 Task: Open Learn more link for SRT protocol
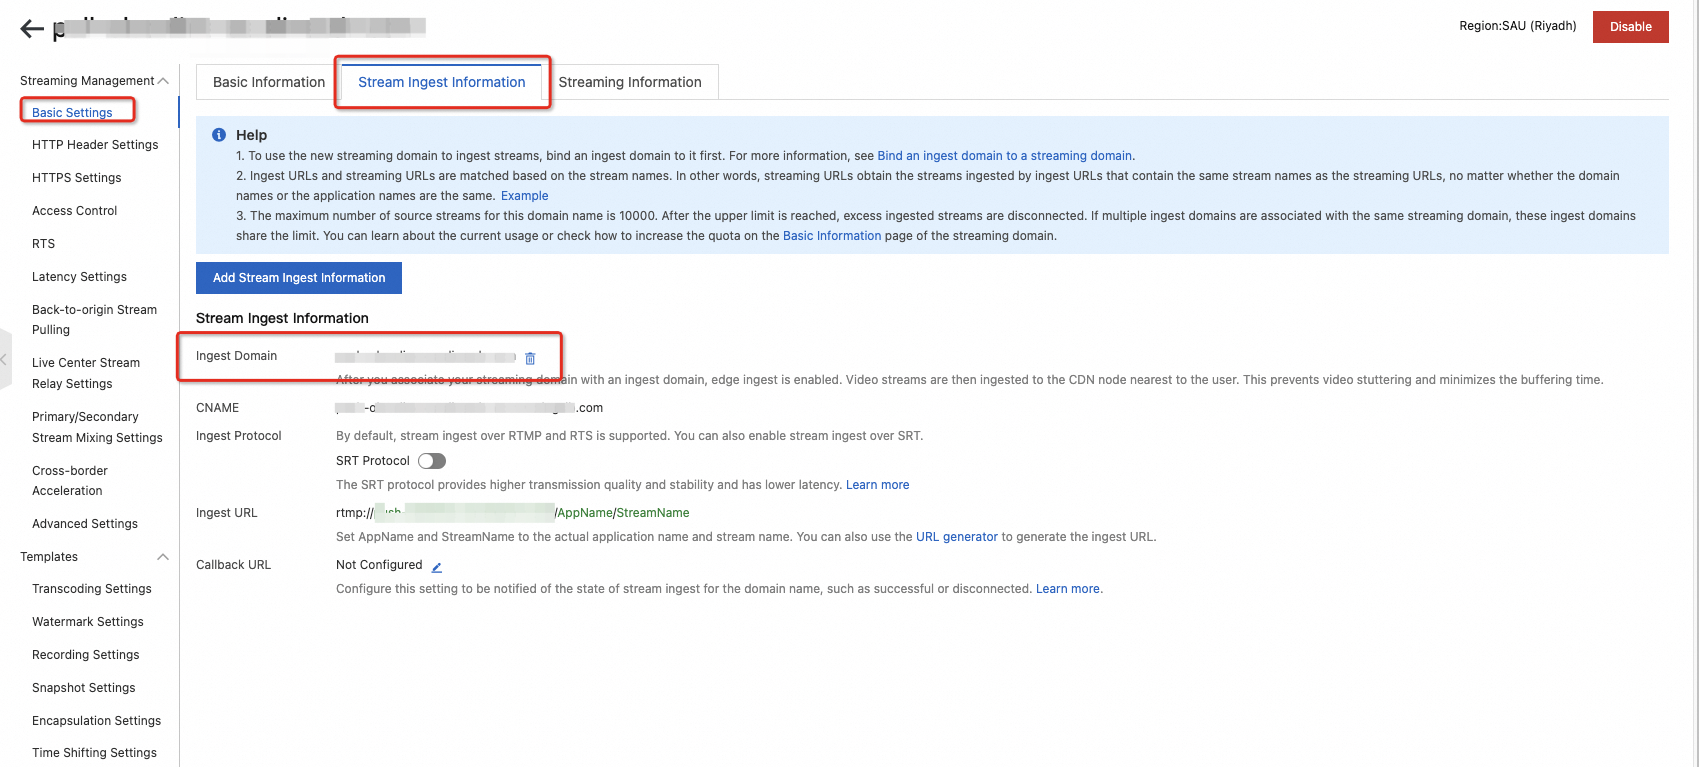coord(878,485)
